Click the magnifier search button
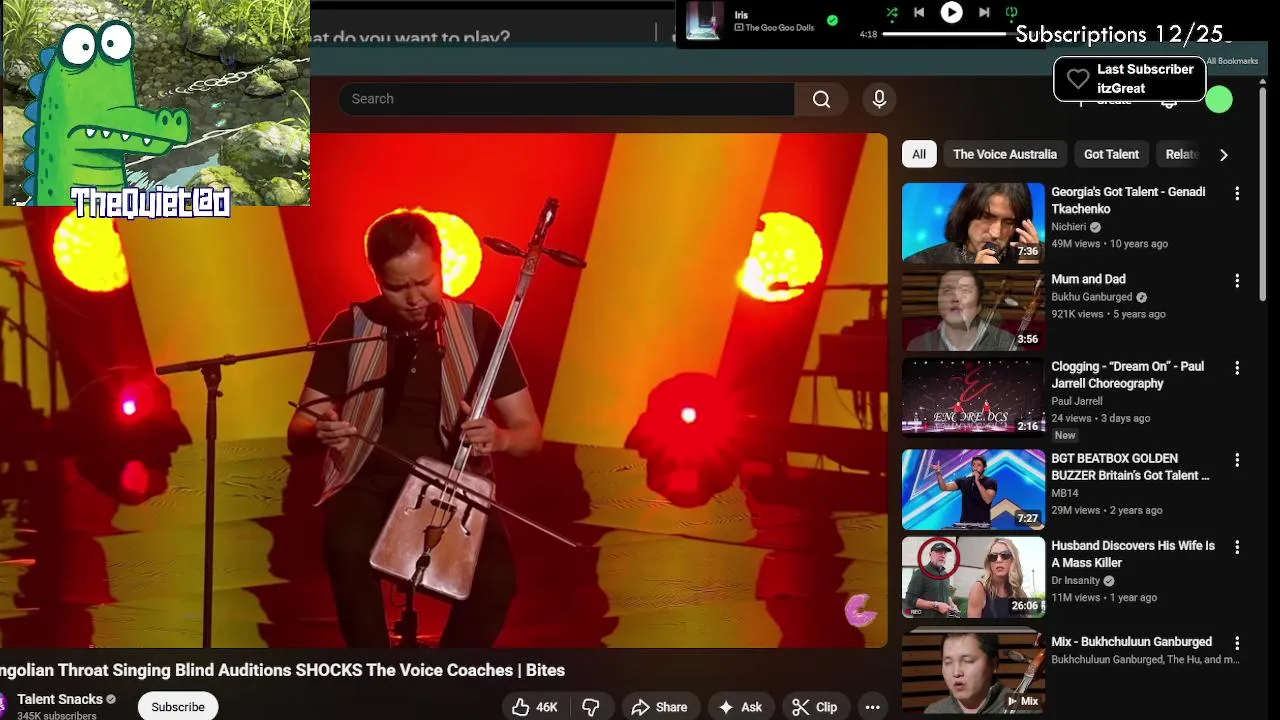 (821, 99)
